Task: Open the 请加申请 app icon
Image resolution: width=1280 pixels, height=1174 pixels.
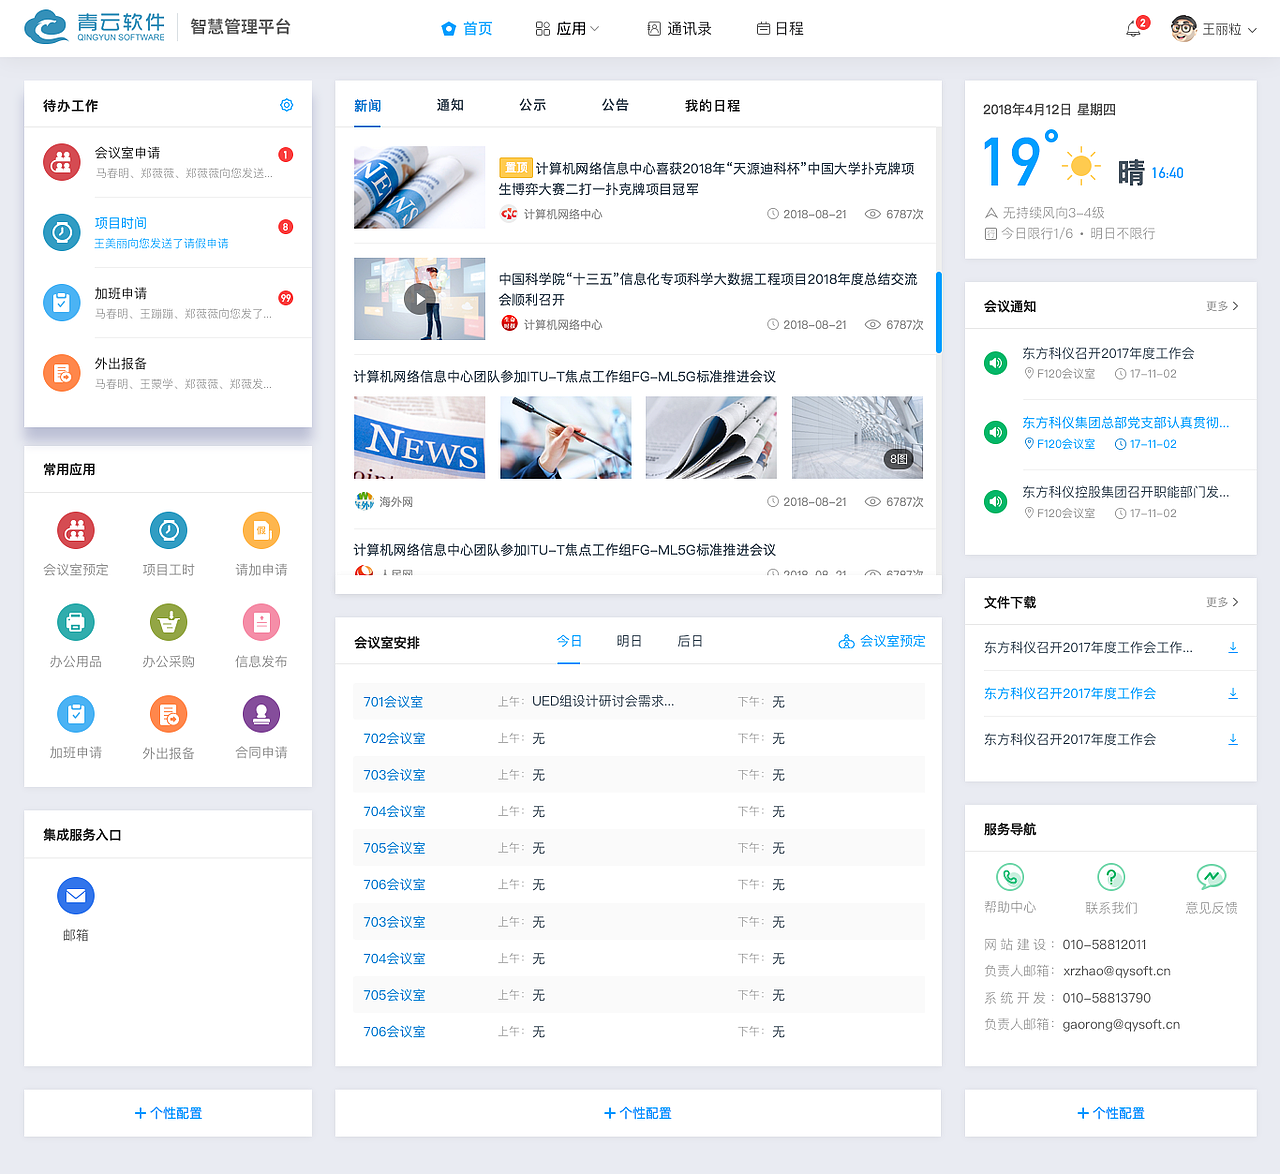Action: click(x=261, y=531)
